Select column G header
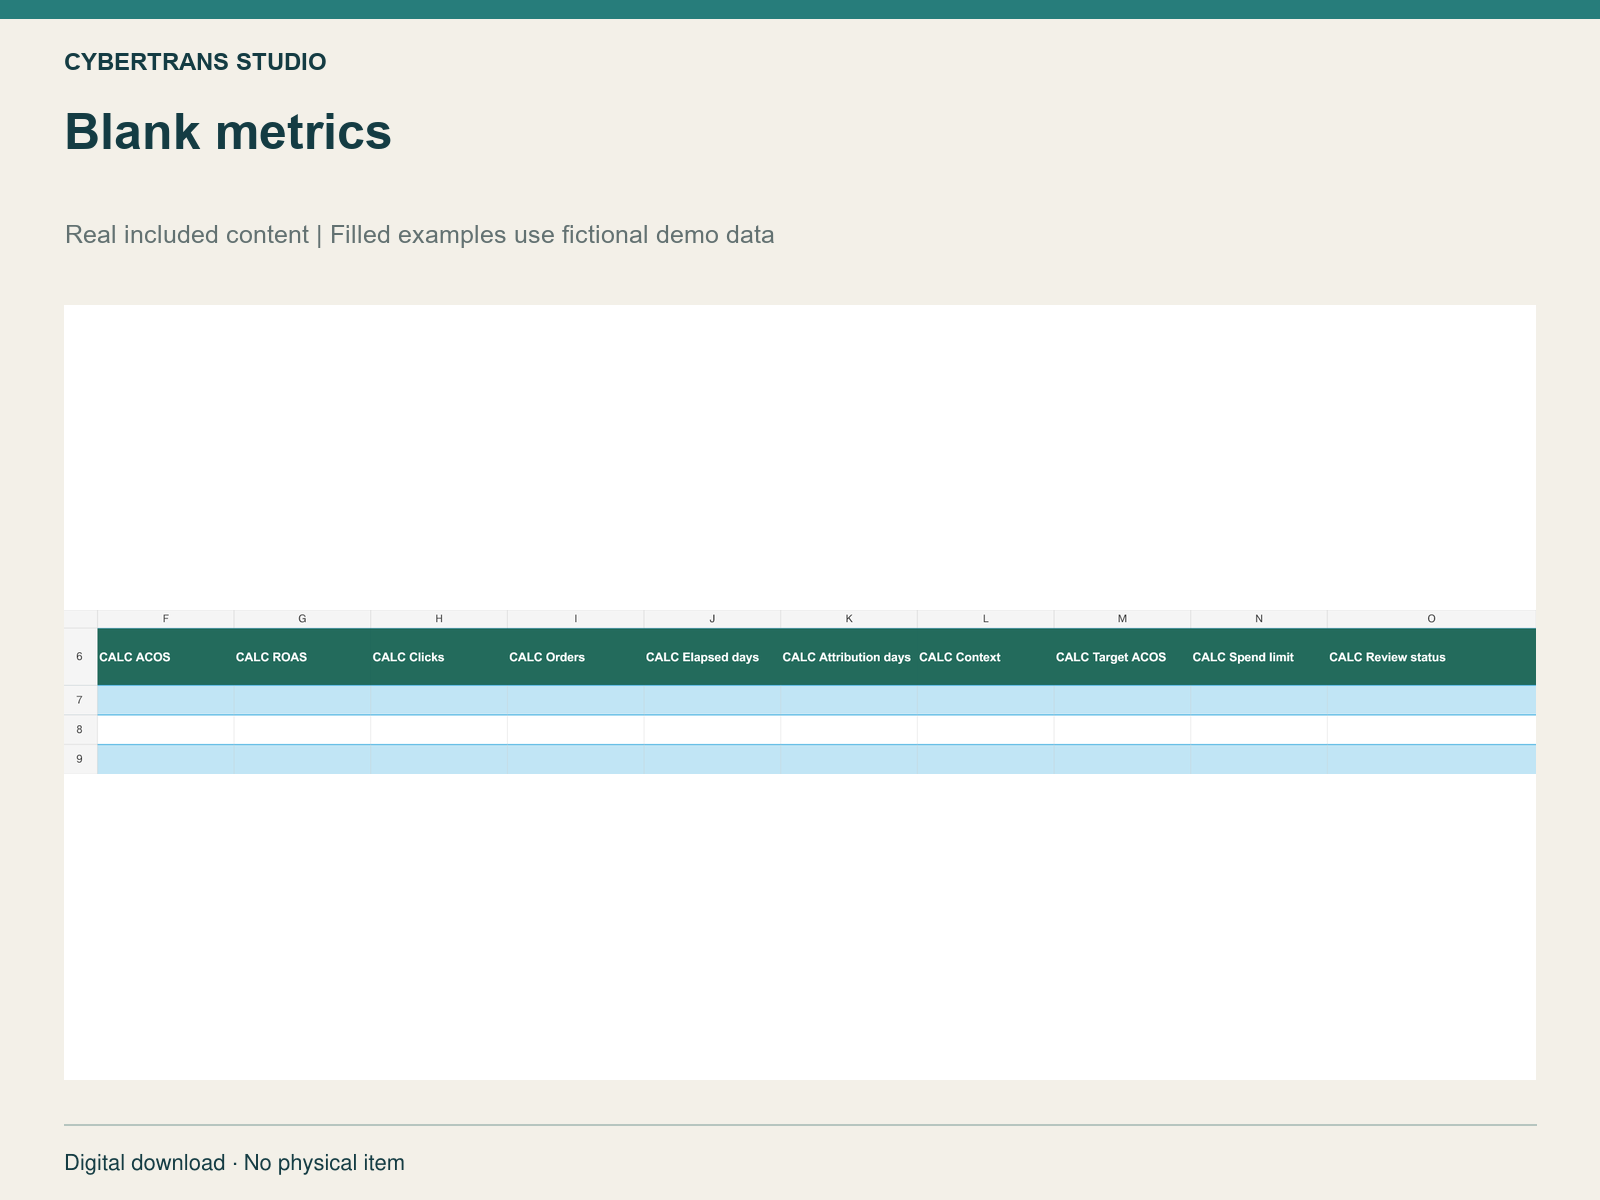This screenshot has width=1600, height=1200. click(302, 619)
